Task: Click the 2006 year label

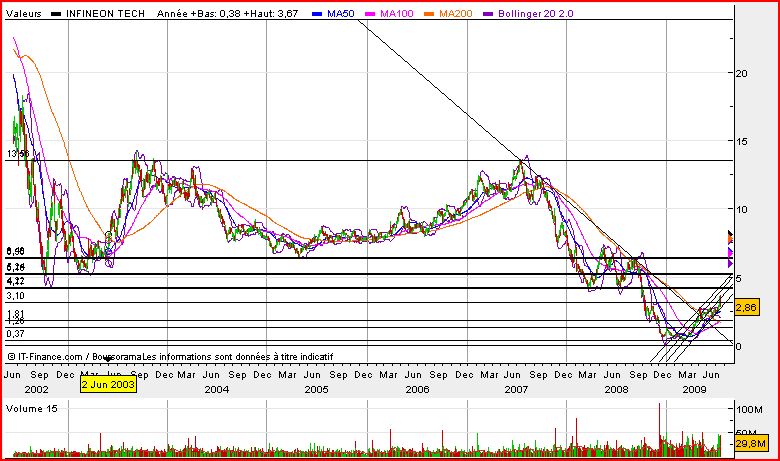Action: (417, 389)
